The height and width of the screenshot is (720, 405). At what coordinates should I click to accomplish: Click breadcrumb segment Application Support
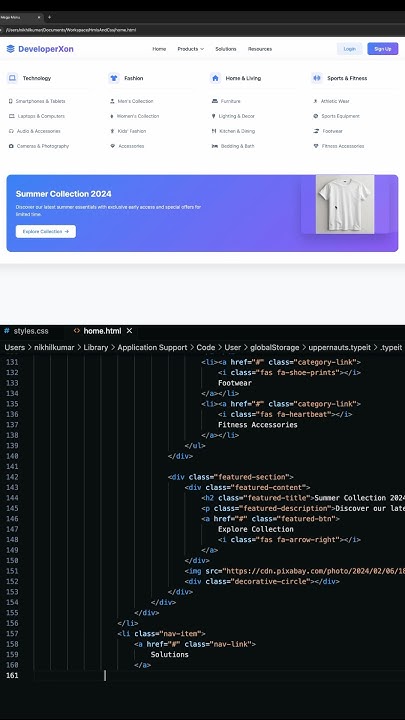coord(152,348)
